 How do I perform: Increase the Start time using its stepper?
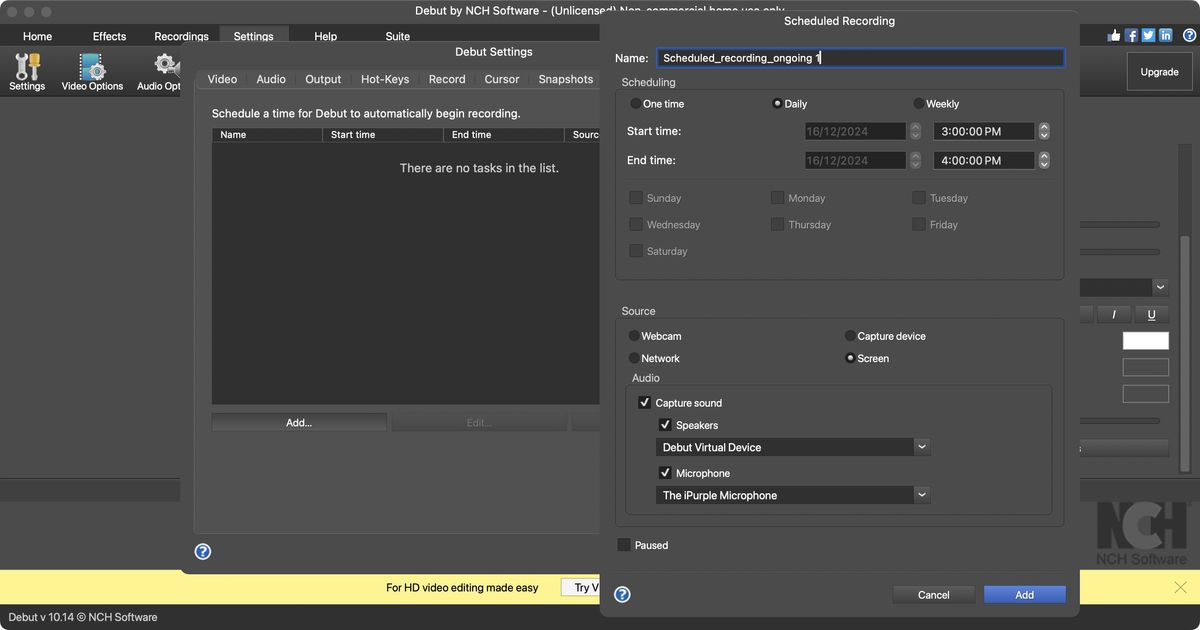1044,126
